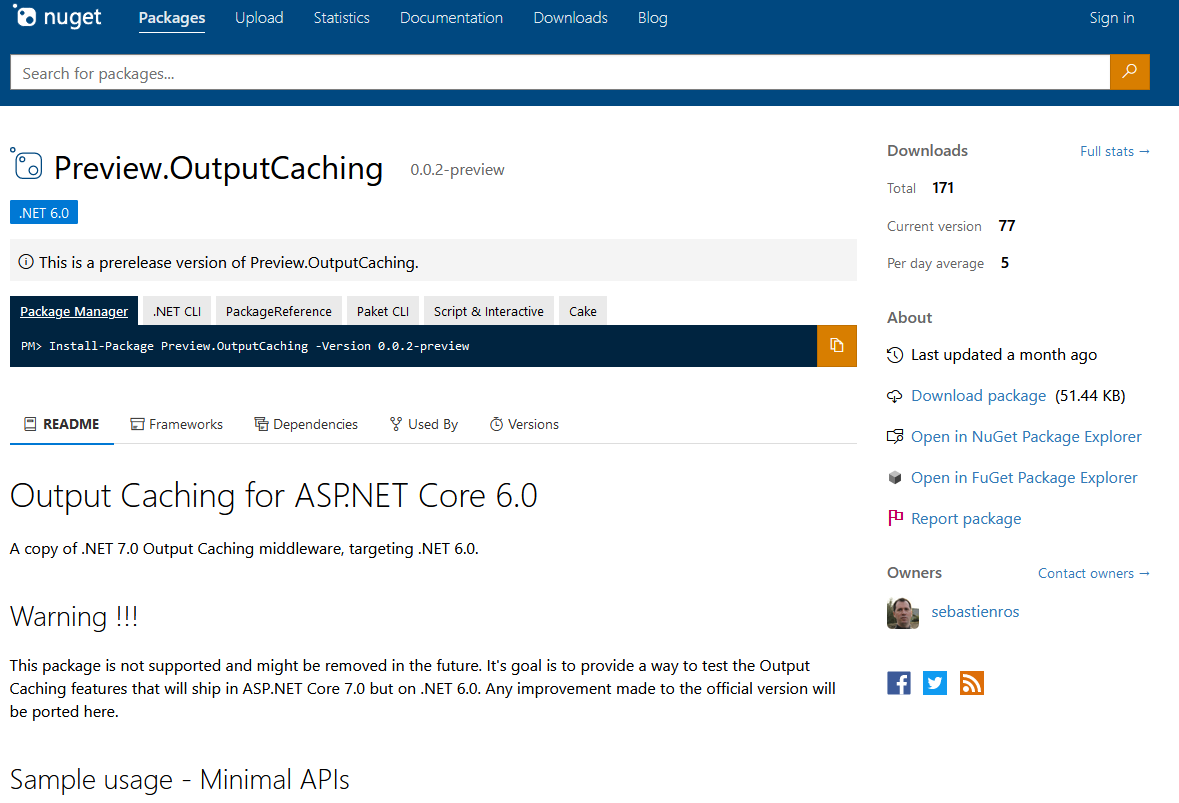Switch to the PackageReference tab

[278, 311]
